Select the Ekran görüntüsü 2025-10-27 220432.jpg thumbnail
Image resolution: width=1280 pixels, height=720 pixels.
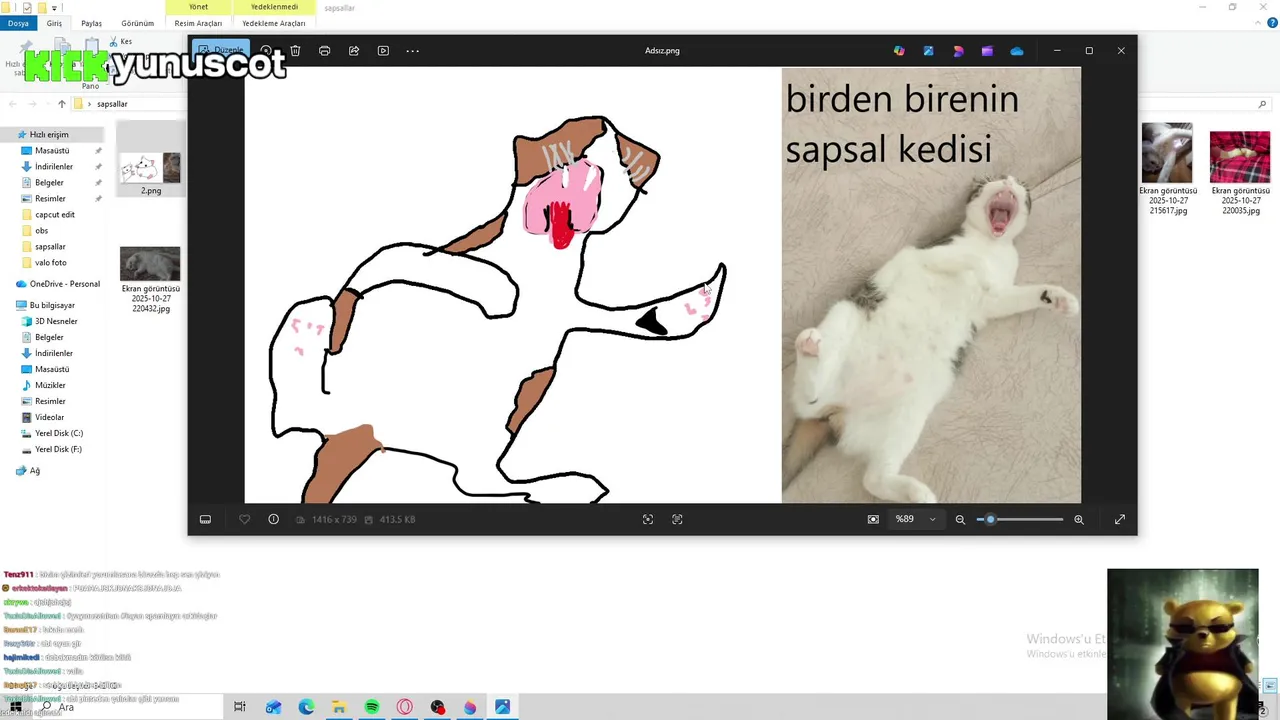pos(151,264)
